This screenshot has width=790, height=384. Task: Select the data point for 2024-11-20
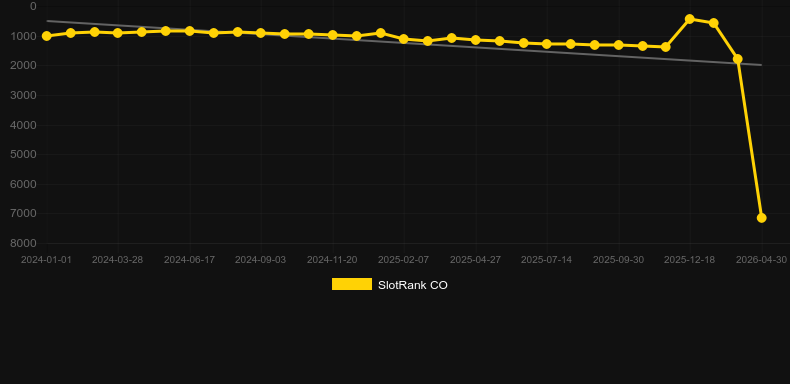(333, 35)
